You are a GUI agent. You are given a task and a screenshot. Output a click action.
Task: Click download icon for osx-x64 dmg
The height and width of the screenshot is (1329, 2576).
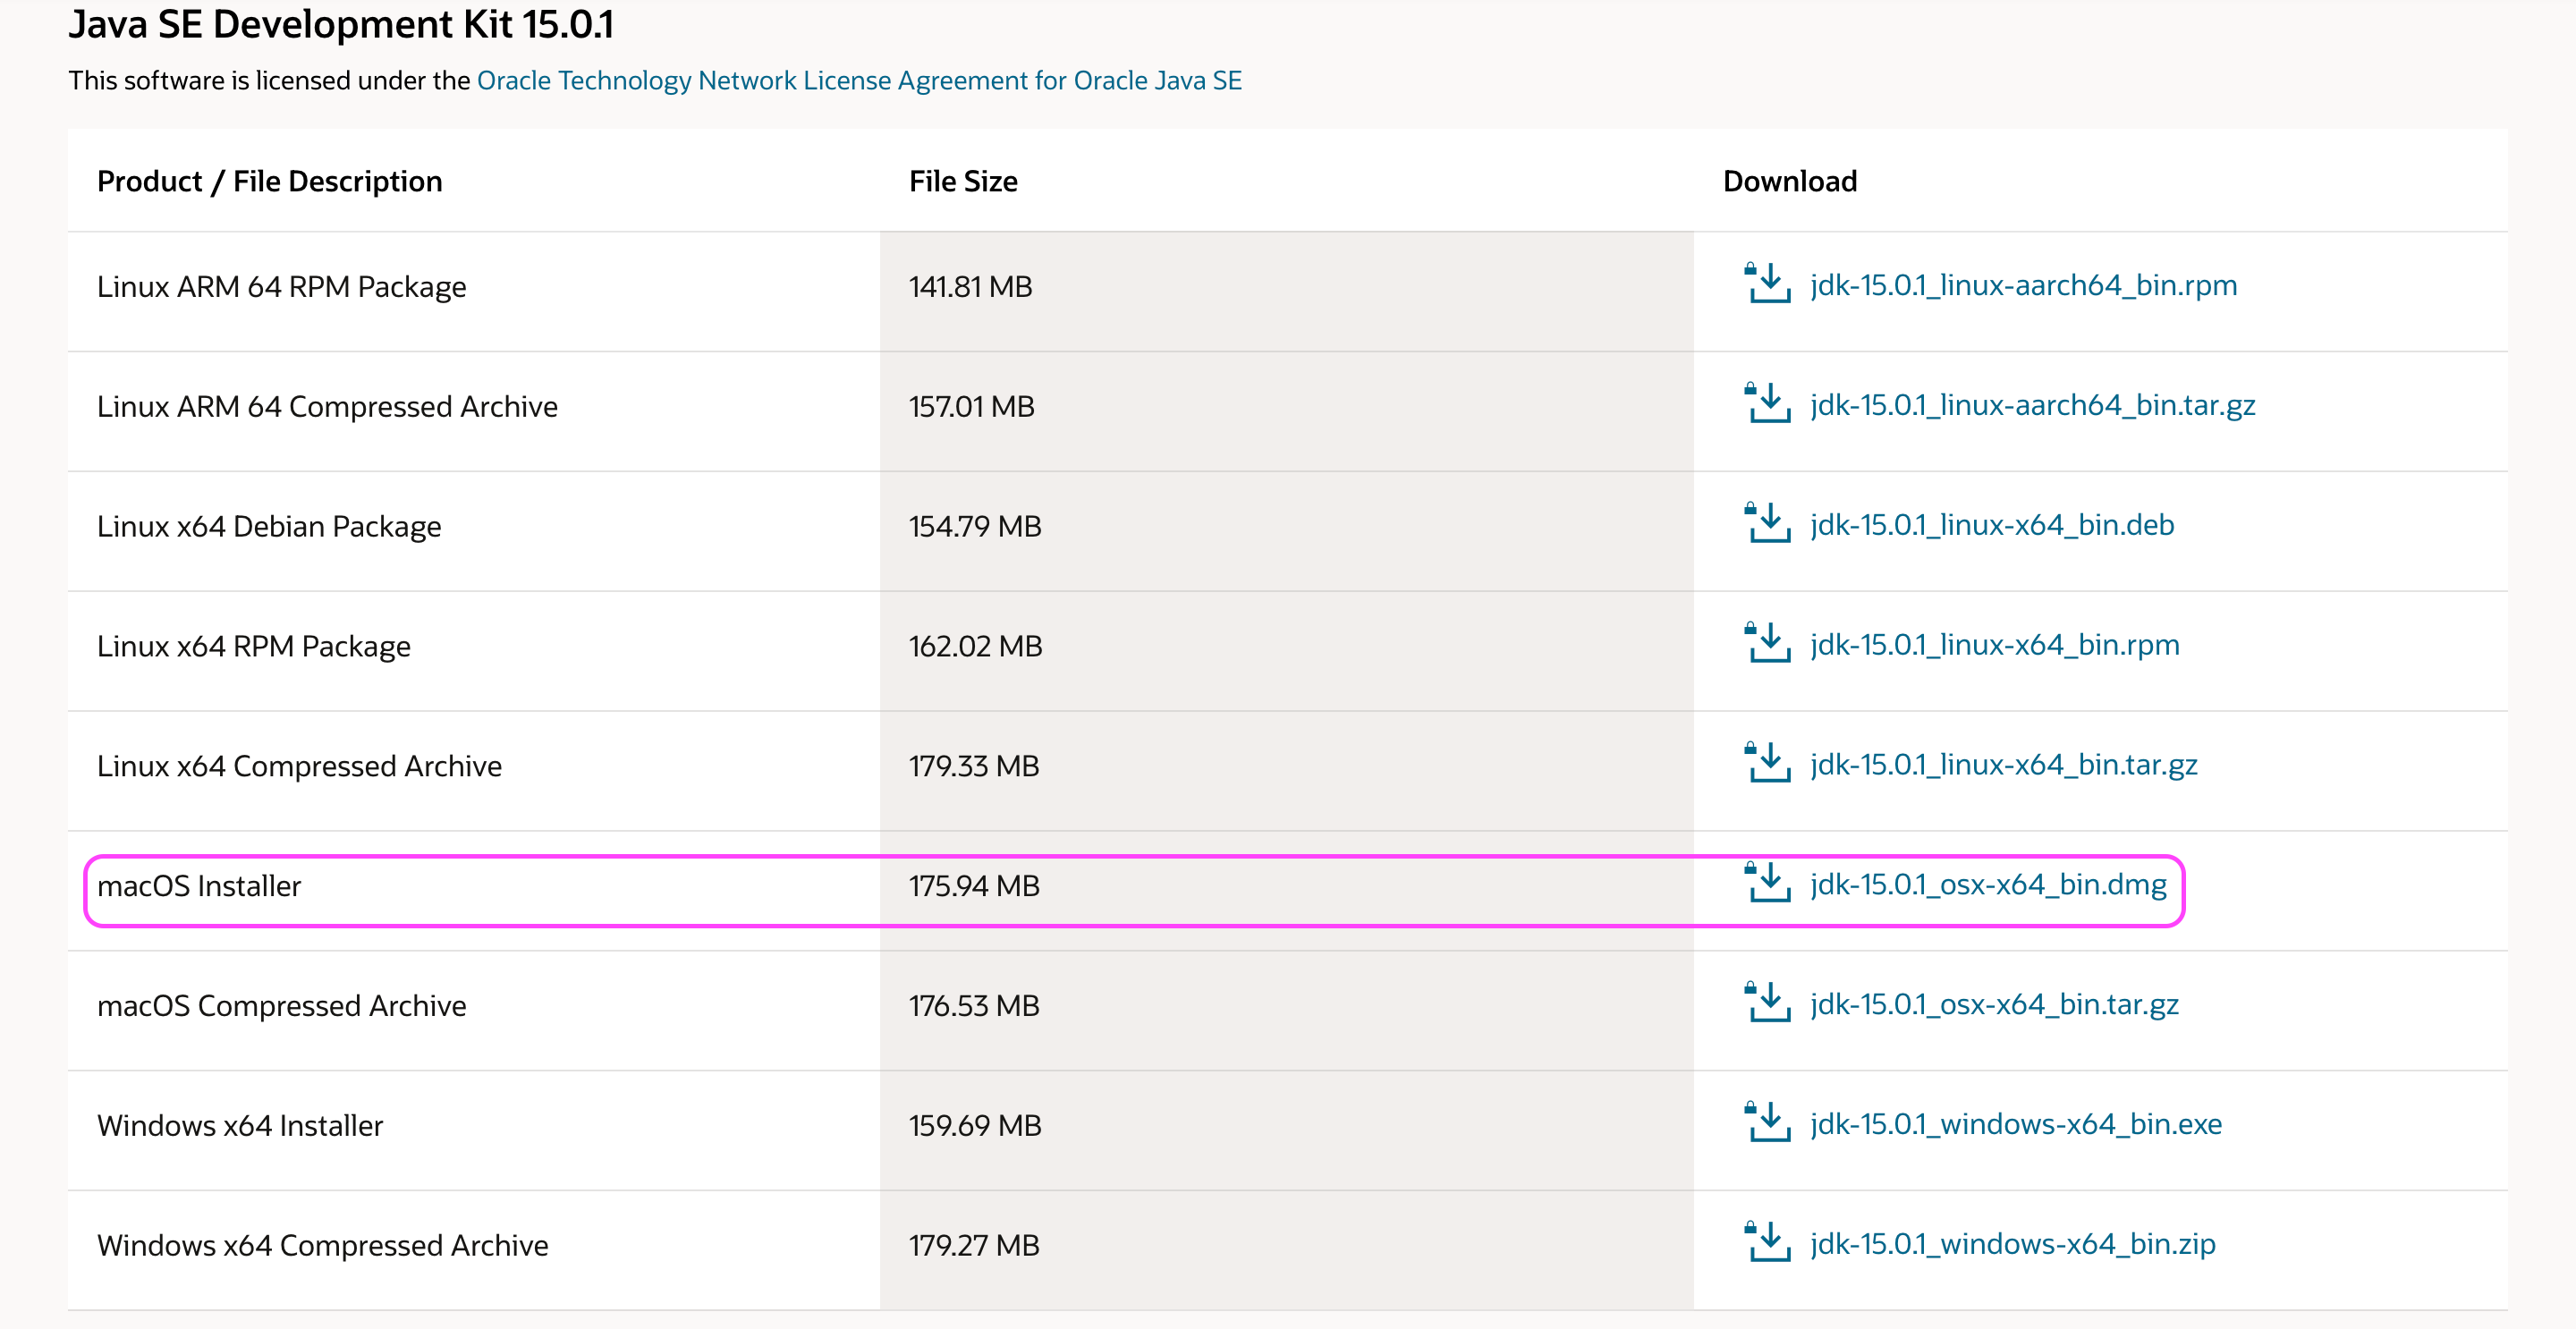[x=1767, y=883]
